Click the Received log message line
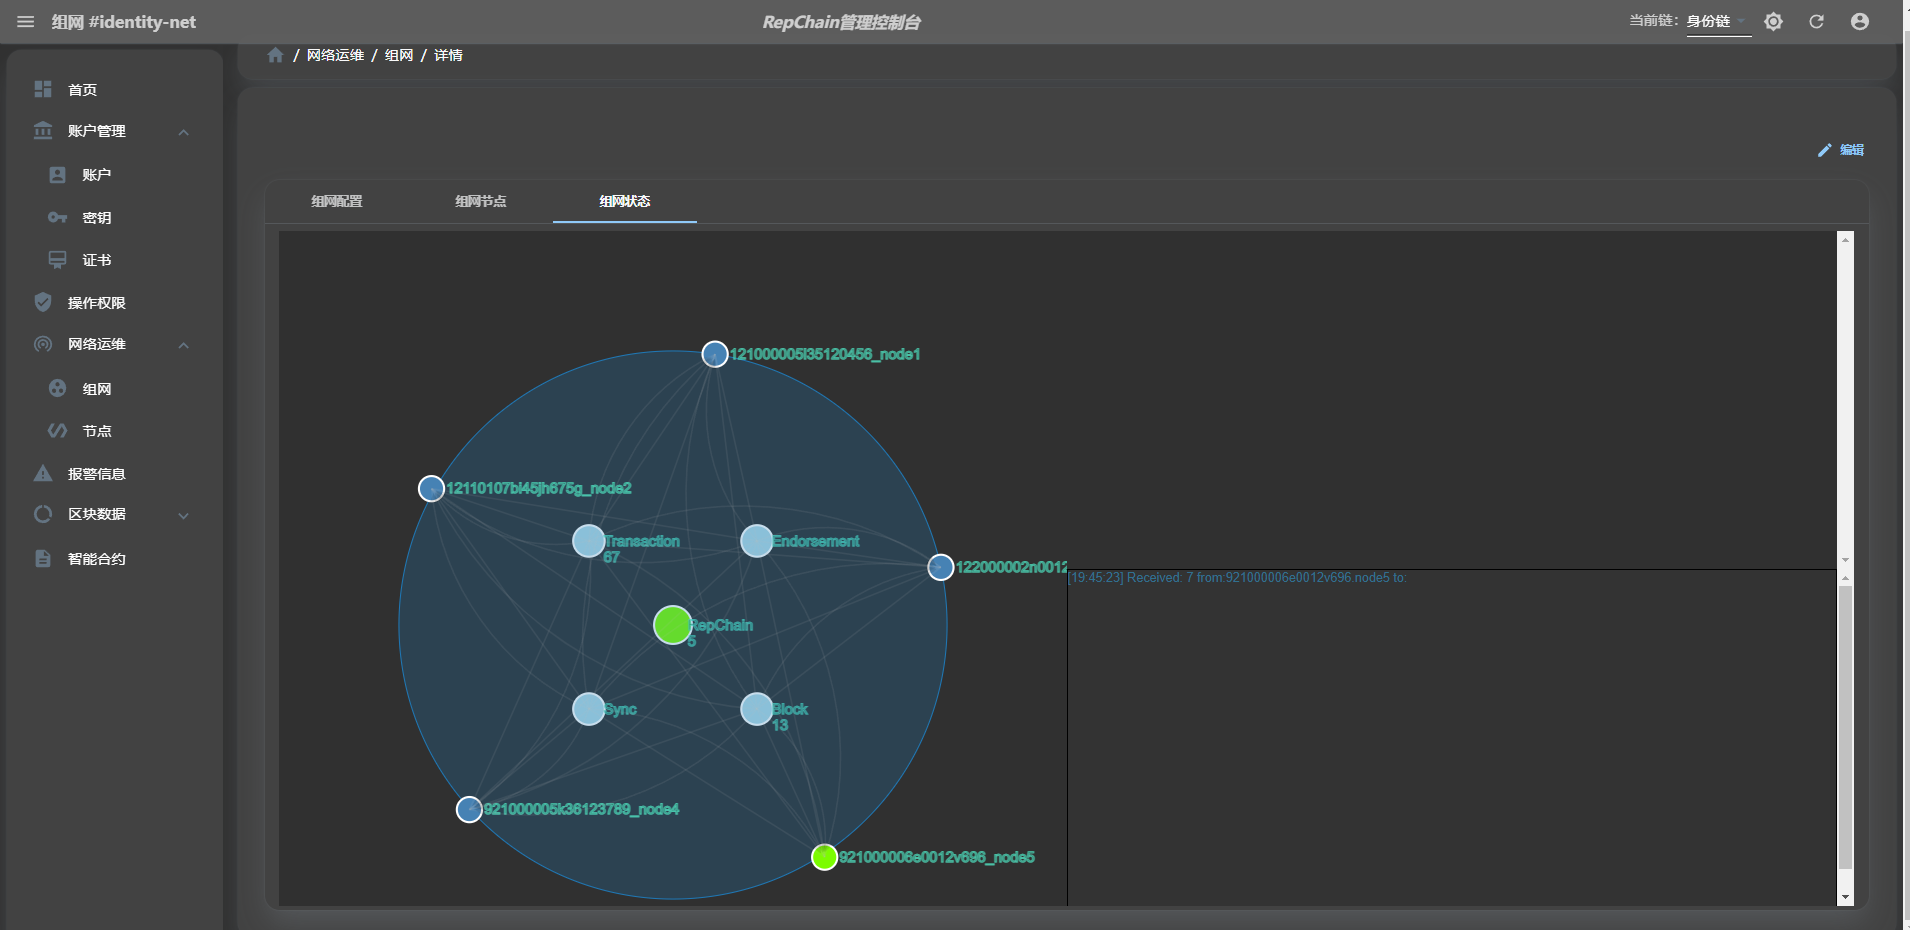 tap(1238, 578)
